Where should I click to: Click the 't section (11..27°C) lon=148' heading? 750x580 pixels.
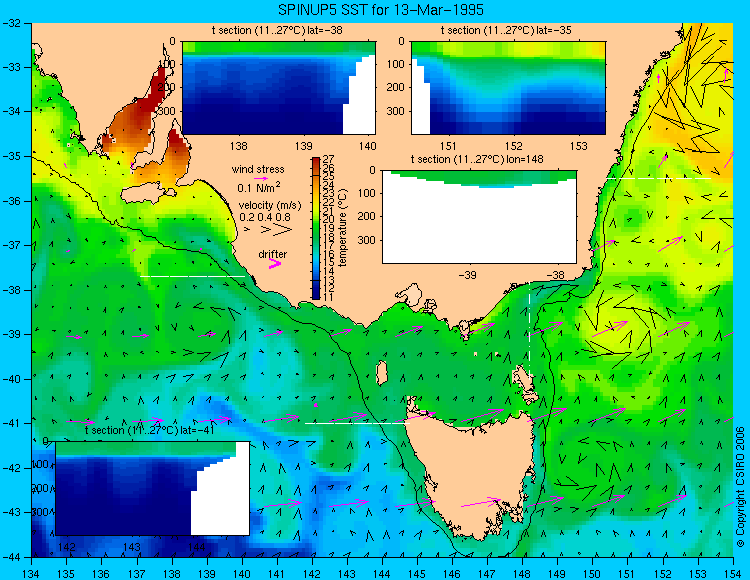pyautogui.click(x=477, y=159)
